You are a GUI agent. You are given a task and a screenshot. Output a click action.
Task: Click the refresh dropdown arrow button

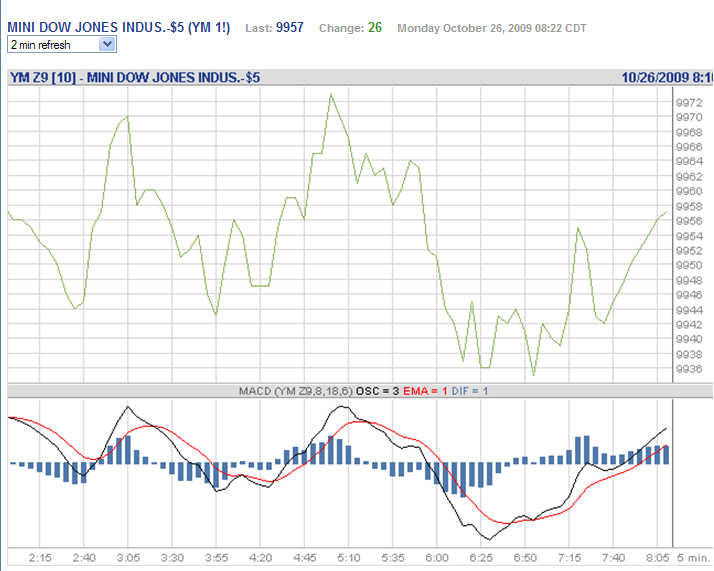point(107,45)
